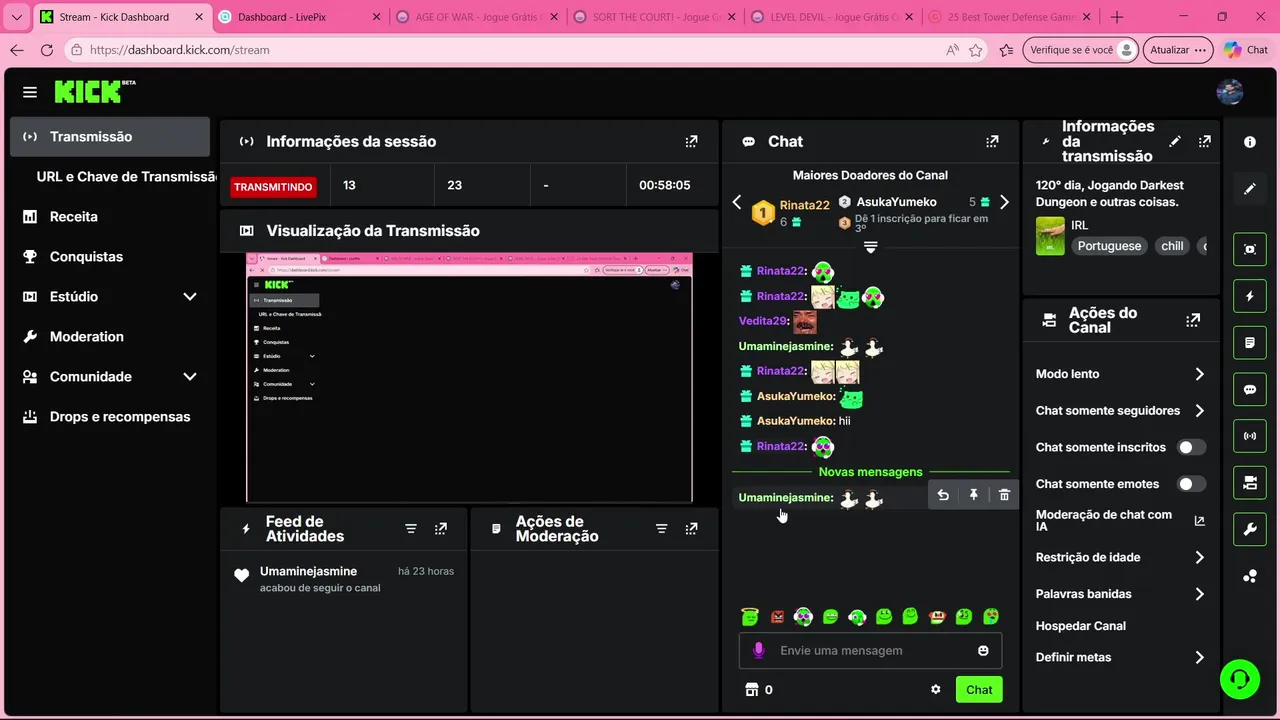Open the gift shop icon below chat
The image size is (1280, 720).
tap(752, 690)
